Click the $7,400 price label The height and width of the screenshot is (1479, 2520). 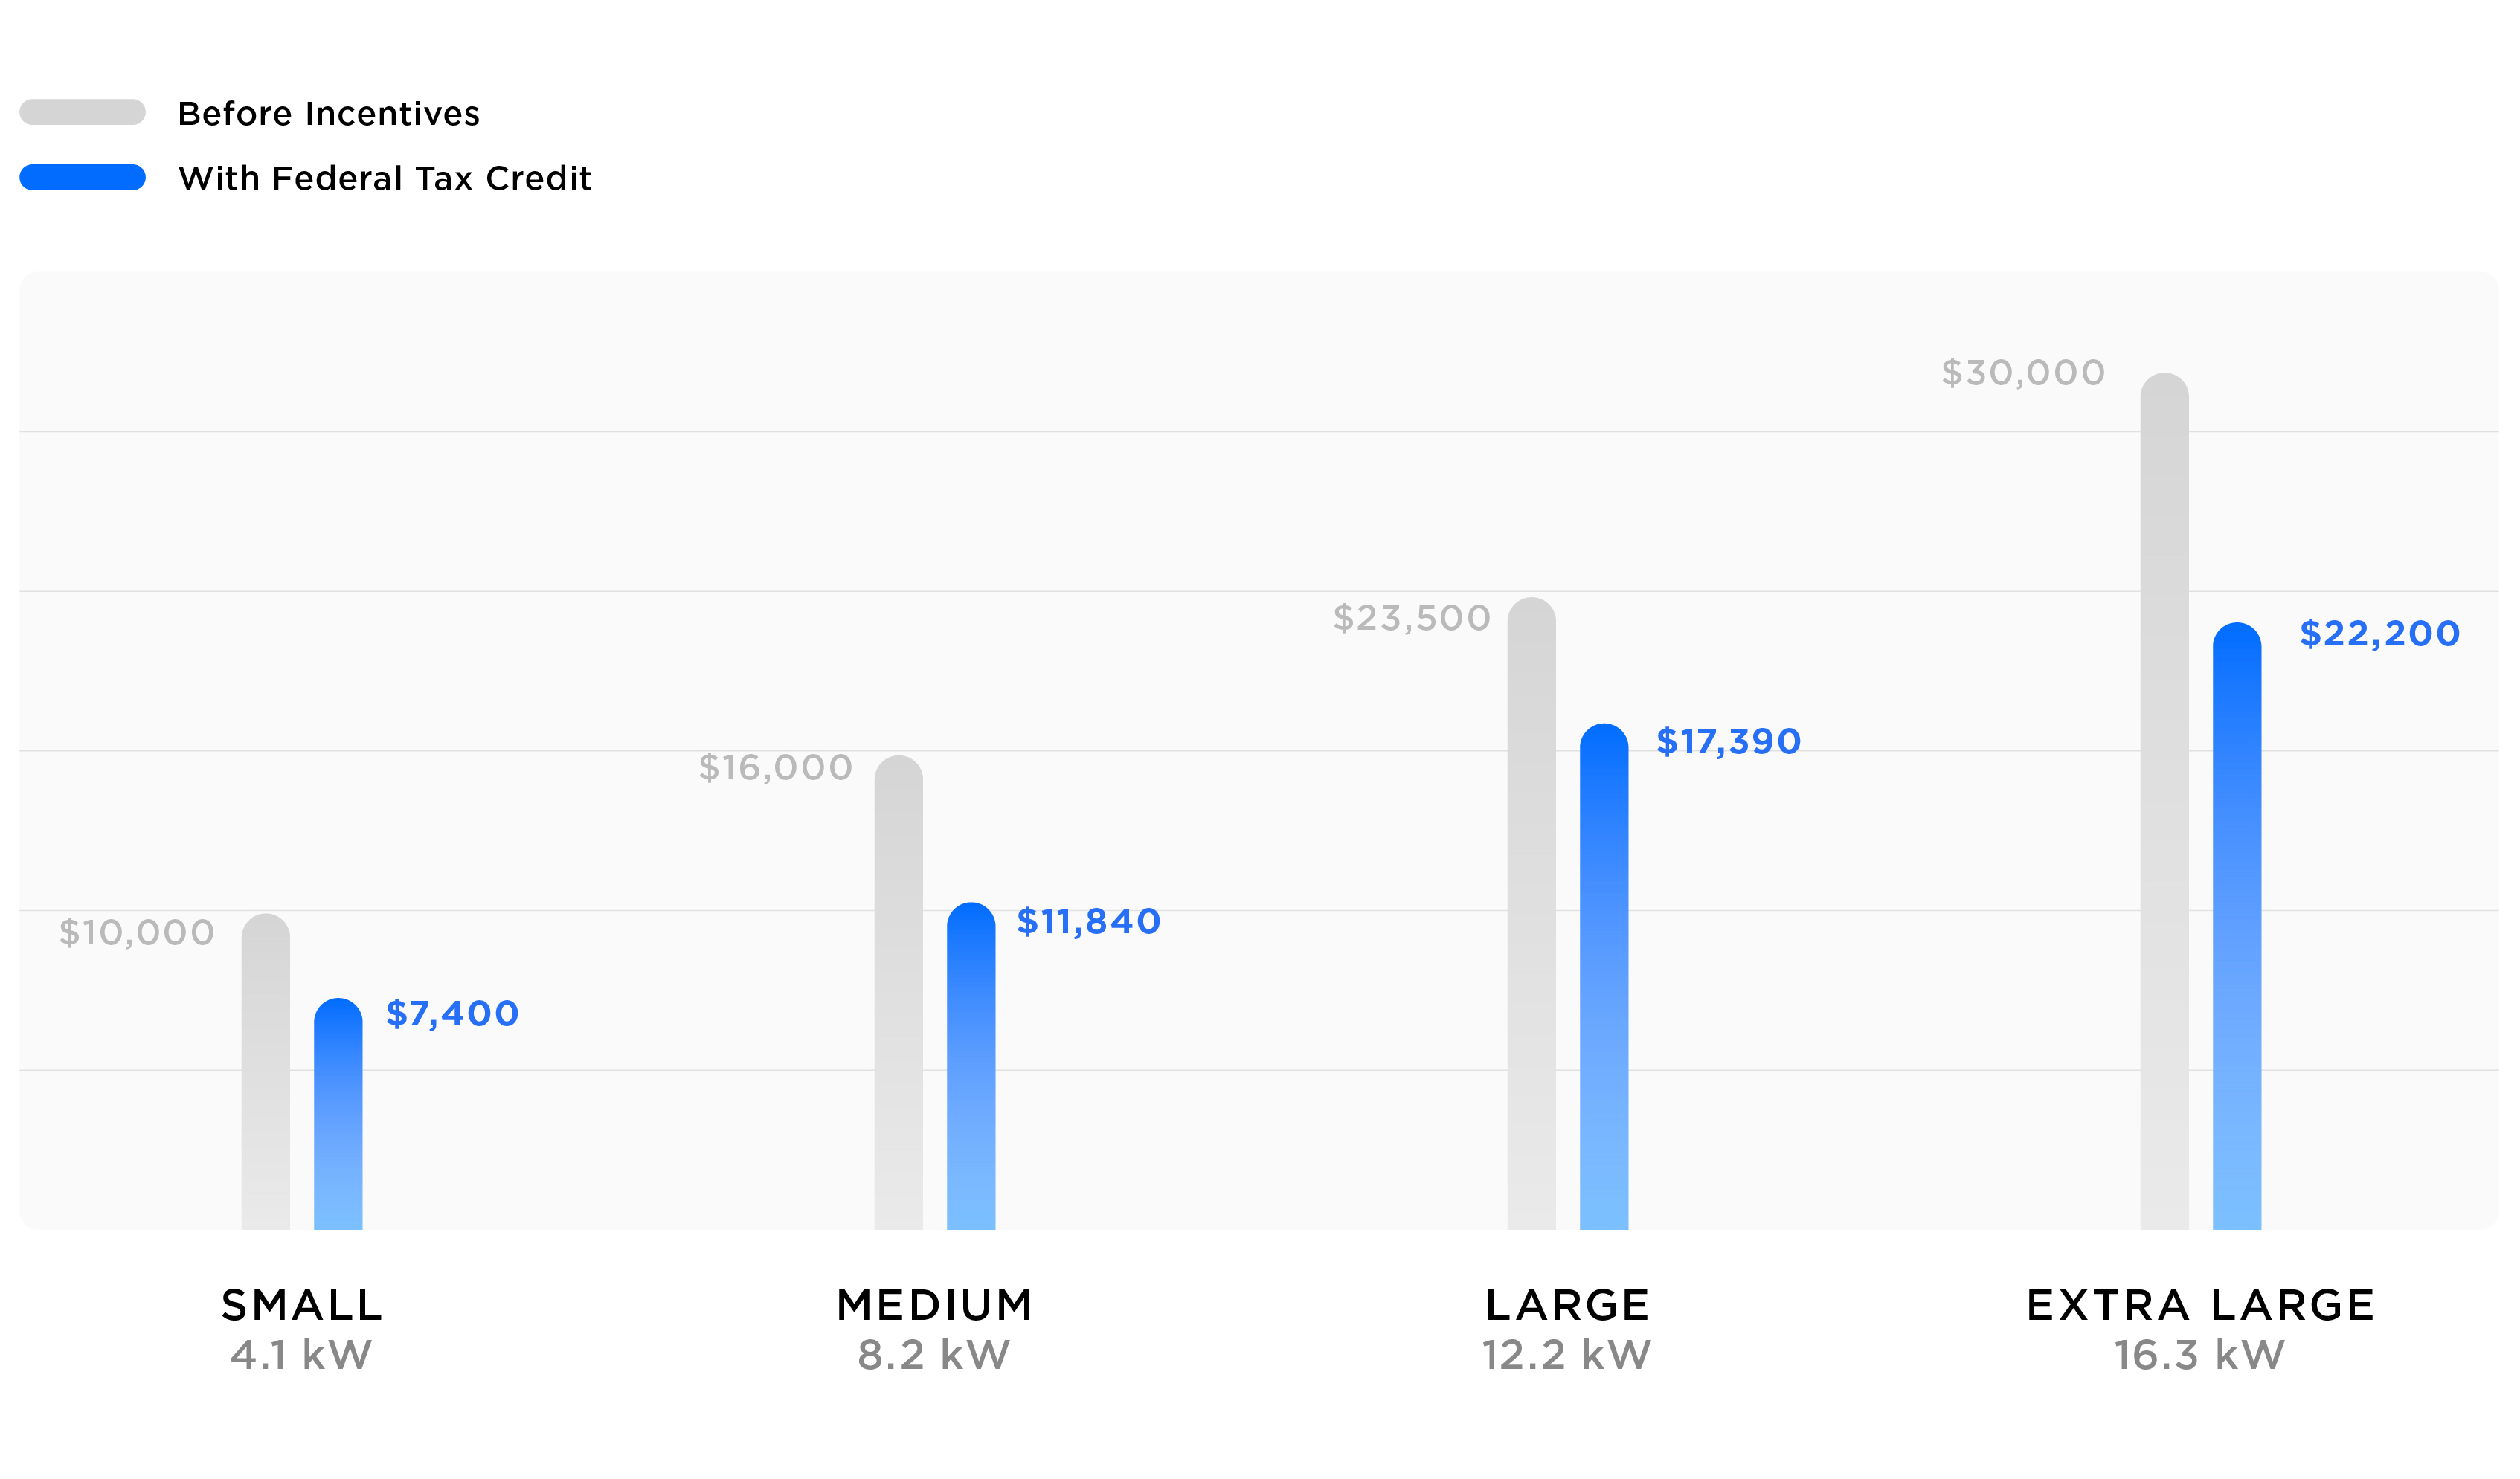[452, 1014]
